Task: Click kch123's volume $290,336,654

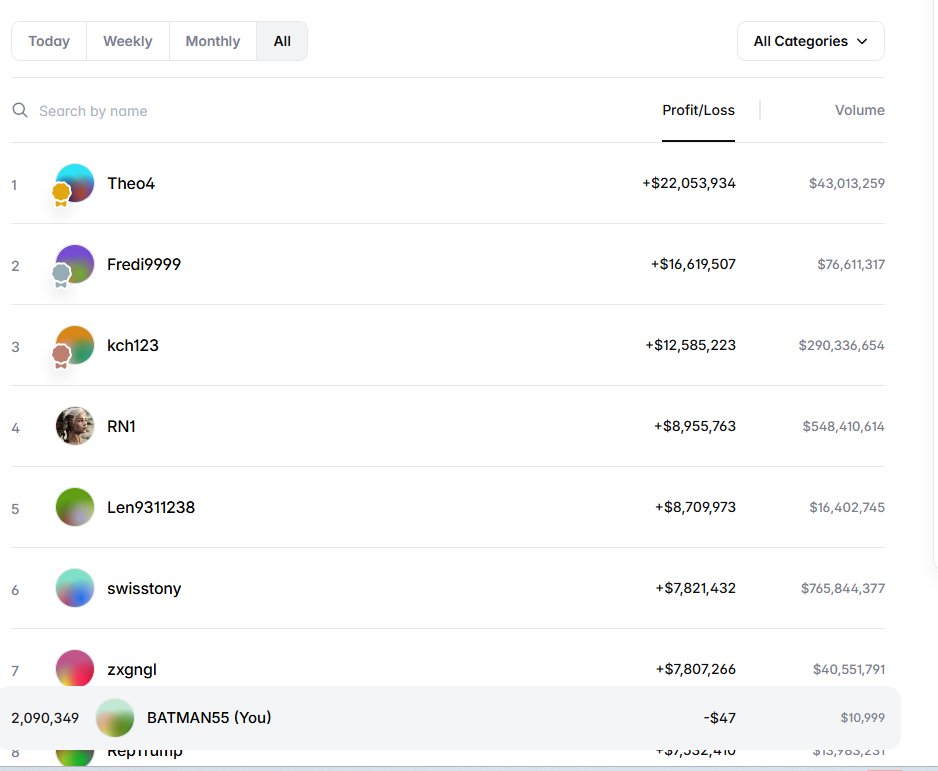Action: (842, 345)
